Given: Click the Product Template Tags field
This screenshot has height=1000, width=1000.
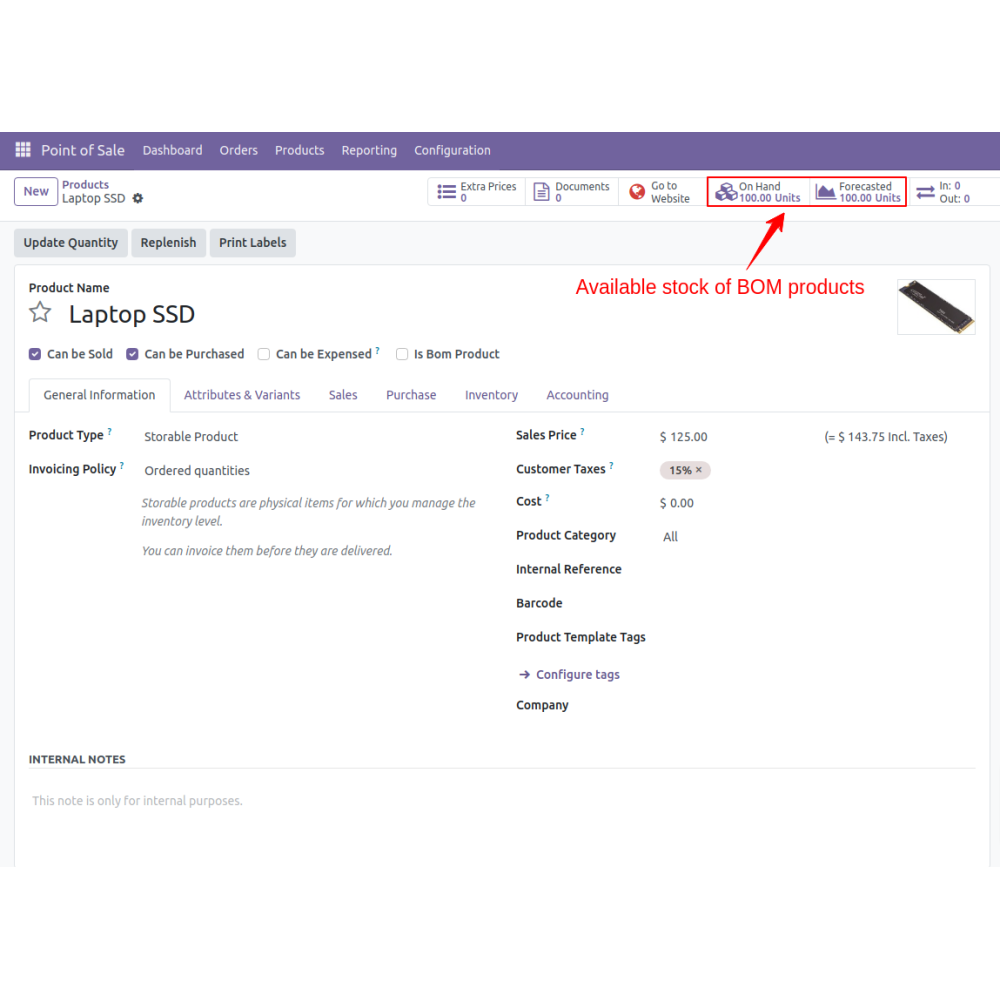Looking at the screenshot, I should click(816, 637).
